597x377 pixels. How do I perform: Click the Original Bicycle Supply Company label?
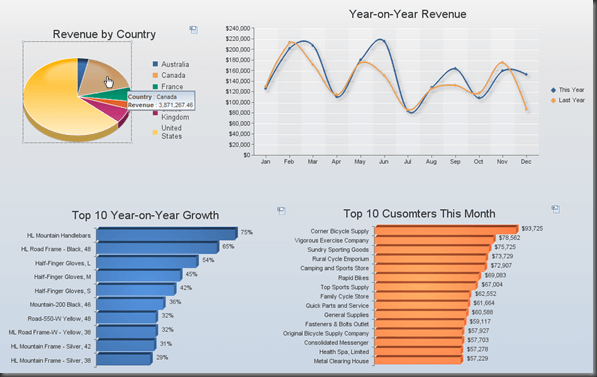point(326,333)
